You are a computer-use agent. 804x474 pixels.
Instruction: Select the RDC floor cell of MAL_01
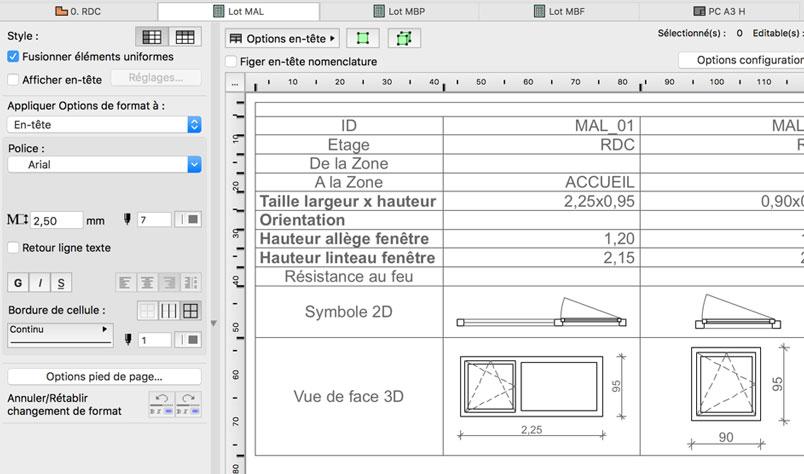(x=541, y=145)
